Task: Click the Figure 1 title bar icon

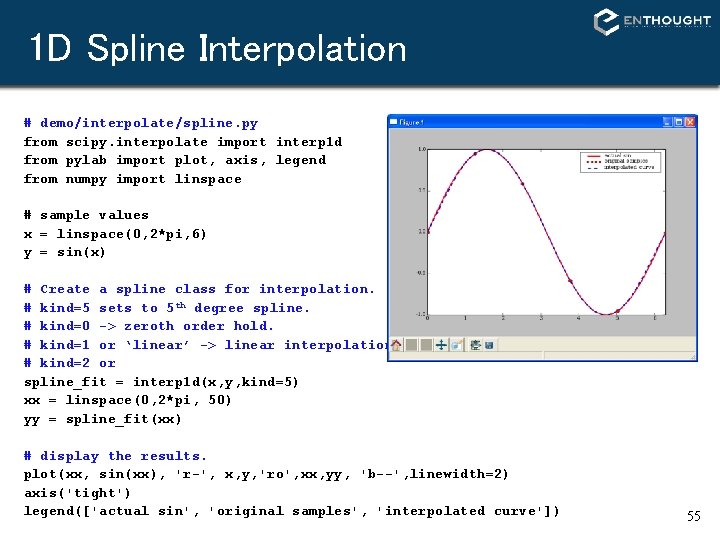Action: point(394,122)
